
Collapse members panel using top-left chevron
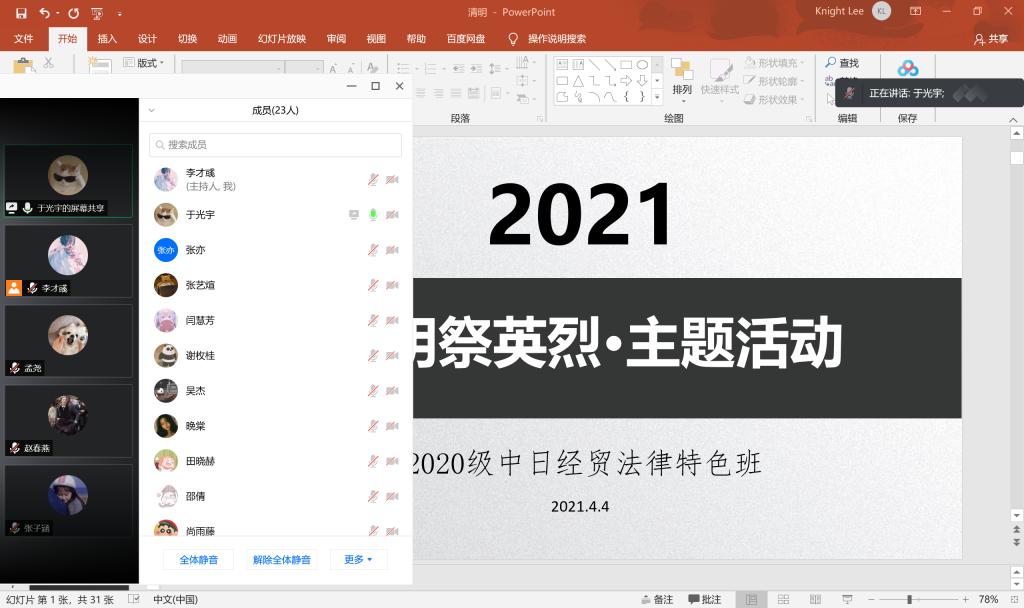coord(151,111)
